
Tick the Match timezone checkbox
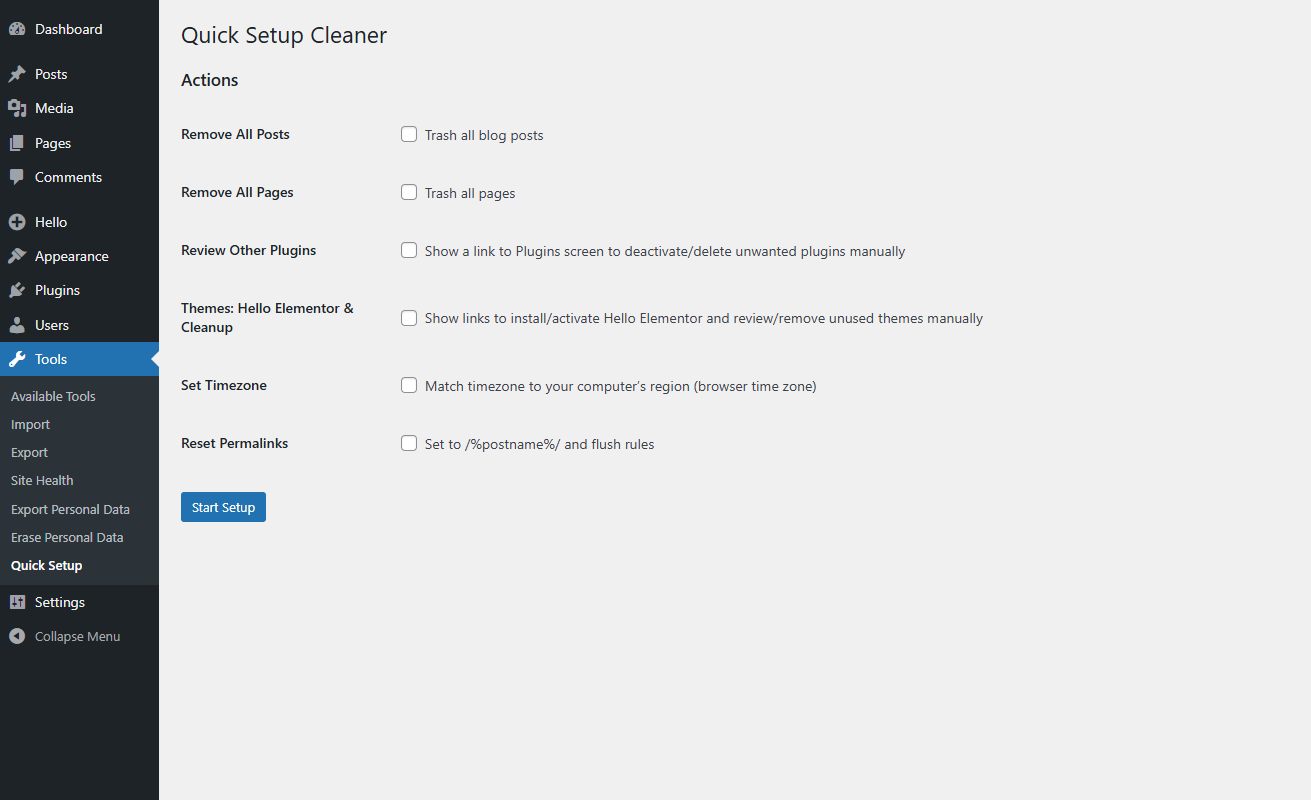click(409, 385)
